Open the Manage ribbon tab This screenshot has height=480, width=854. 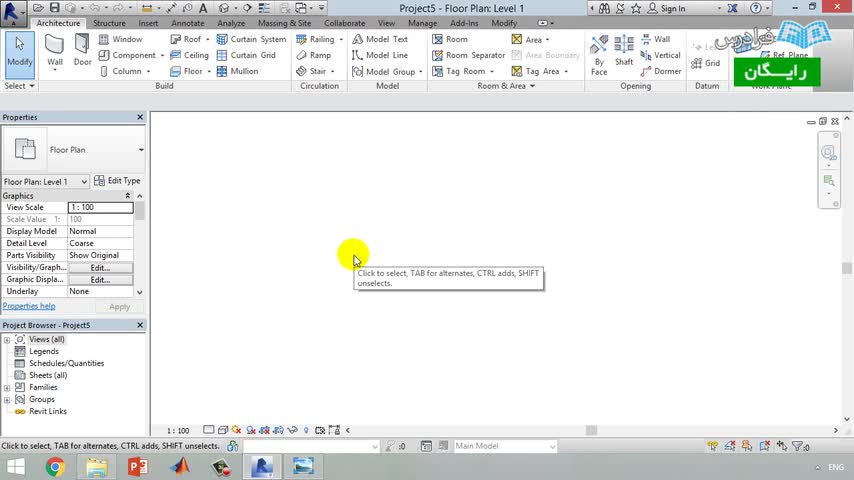[x=422, y=23]
